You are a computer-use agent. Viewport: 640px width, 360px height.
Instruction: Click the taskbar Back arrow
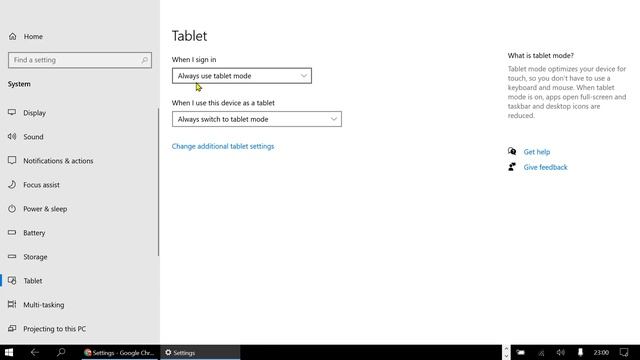35,352
